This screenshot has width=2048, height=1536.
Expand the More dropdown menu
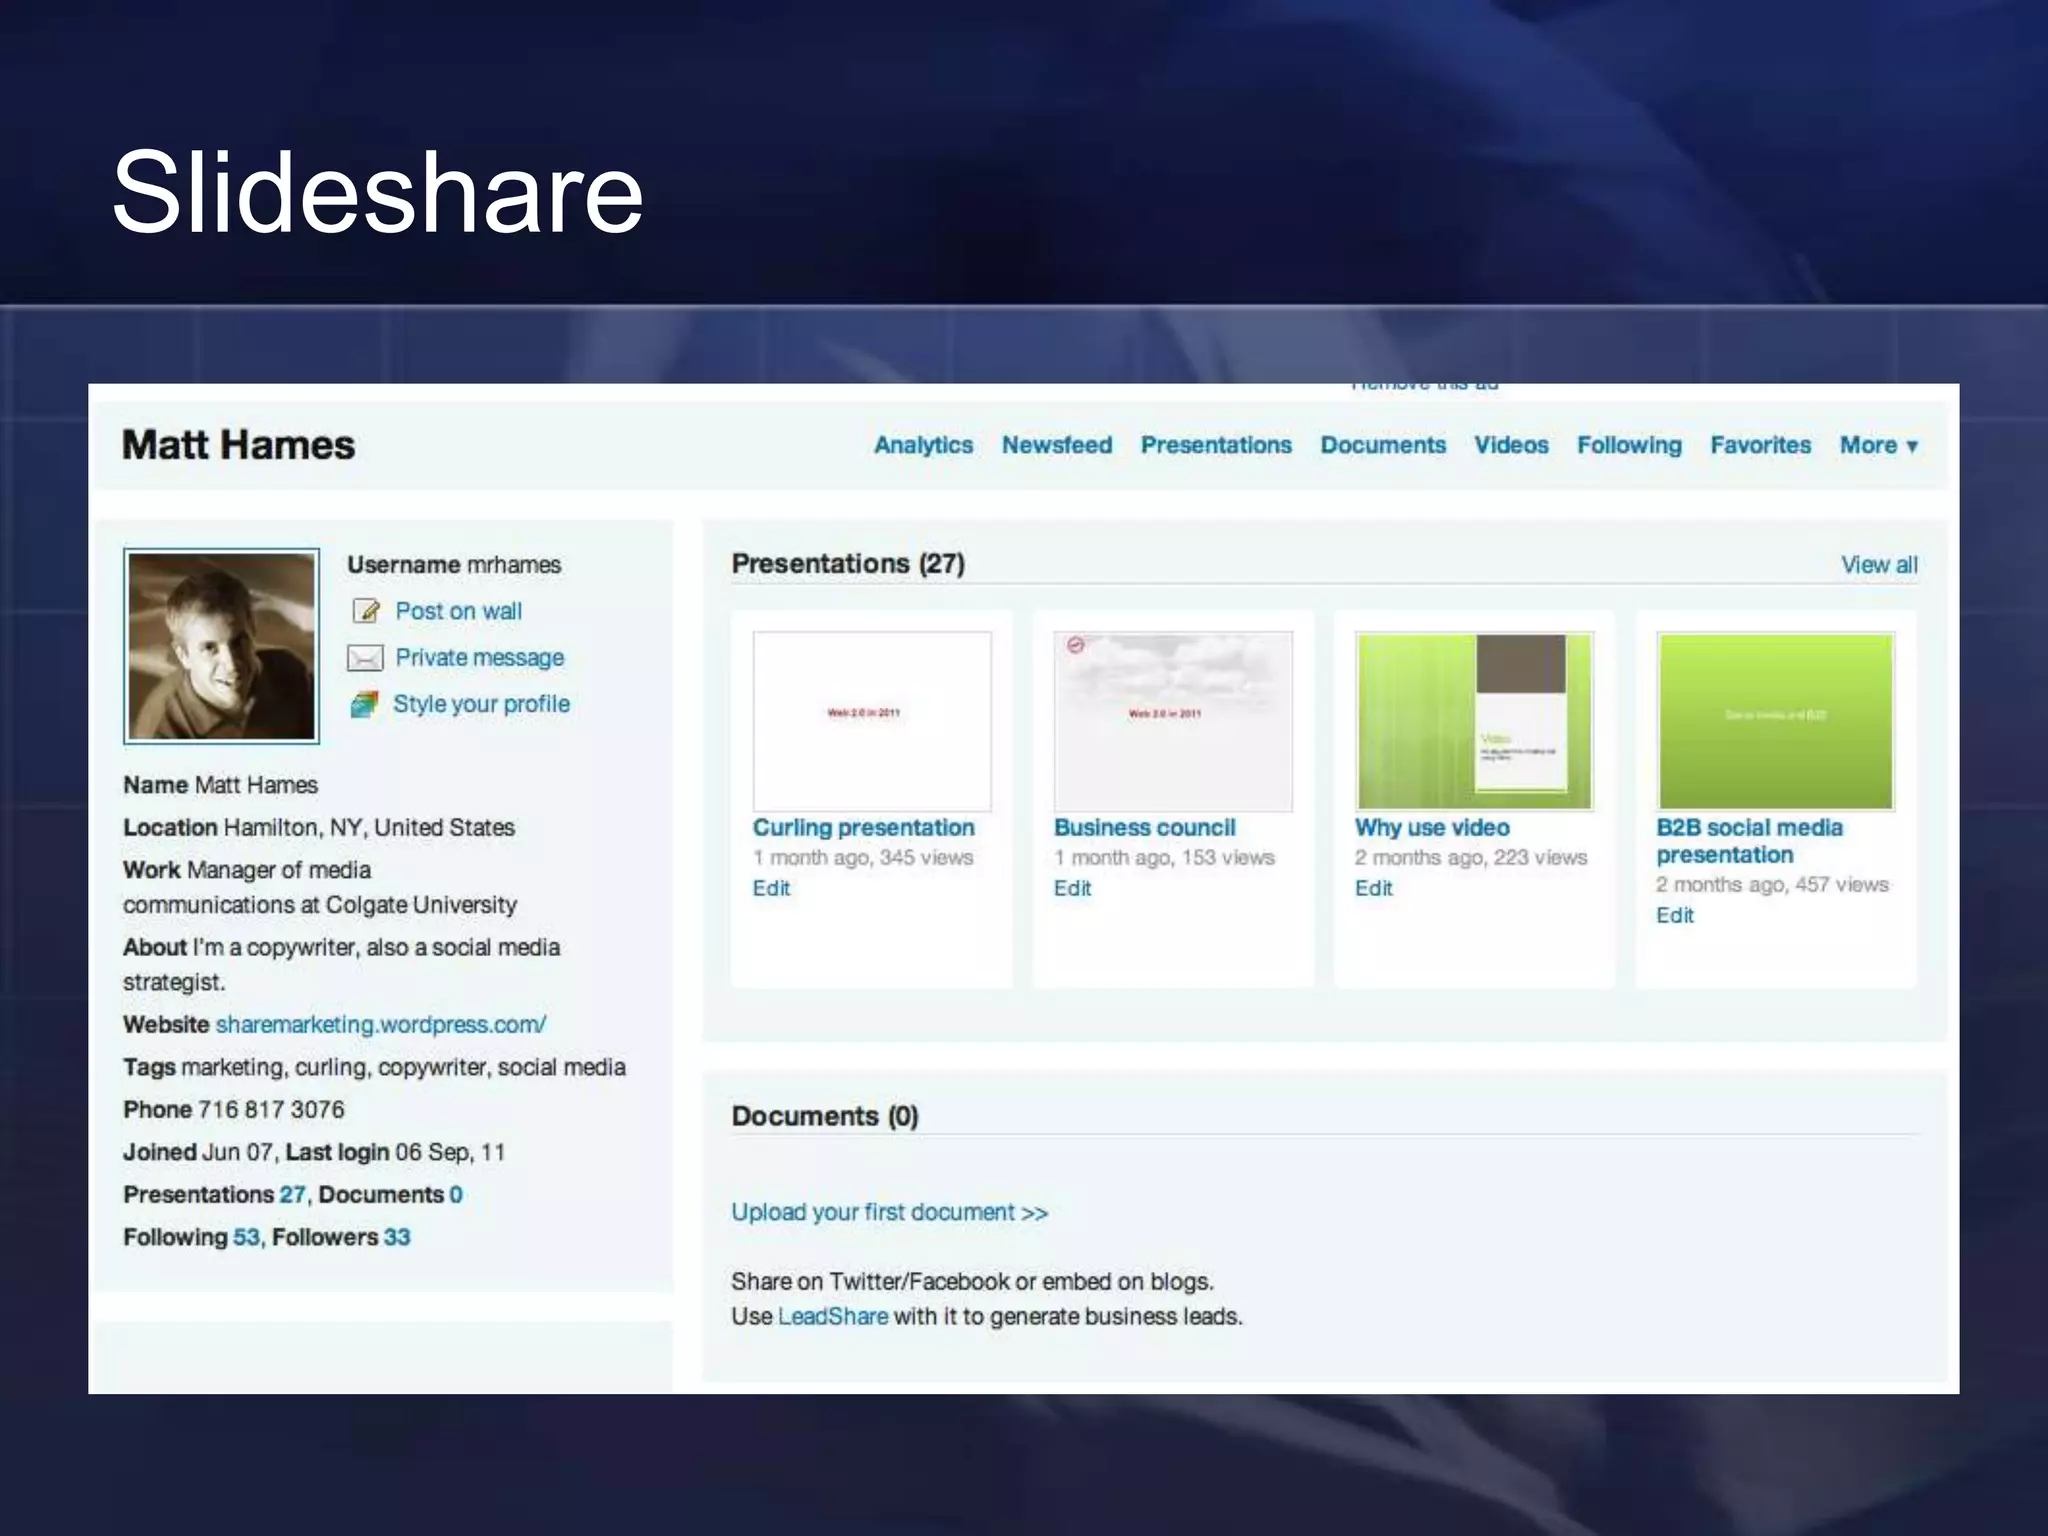coord(1879,445)
